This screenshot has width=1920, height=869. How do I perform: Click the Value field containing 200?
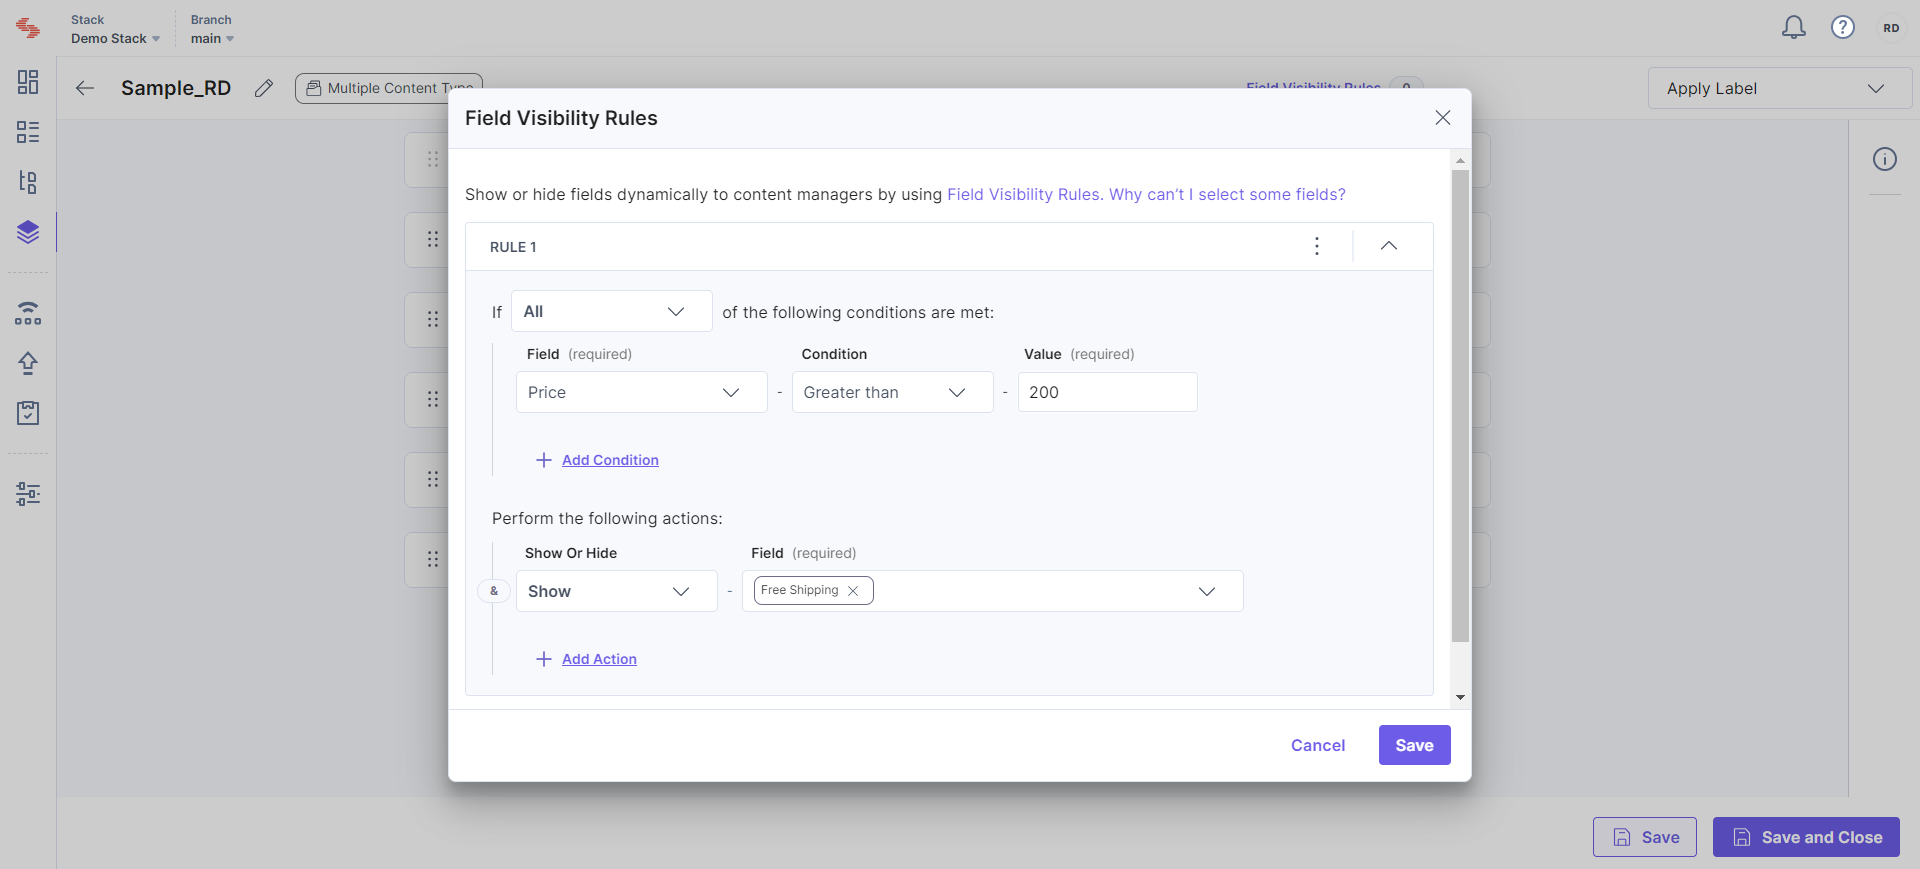(x=1108, y=392)
